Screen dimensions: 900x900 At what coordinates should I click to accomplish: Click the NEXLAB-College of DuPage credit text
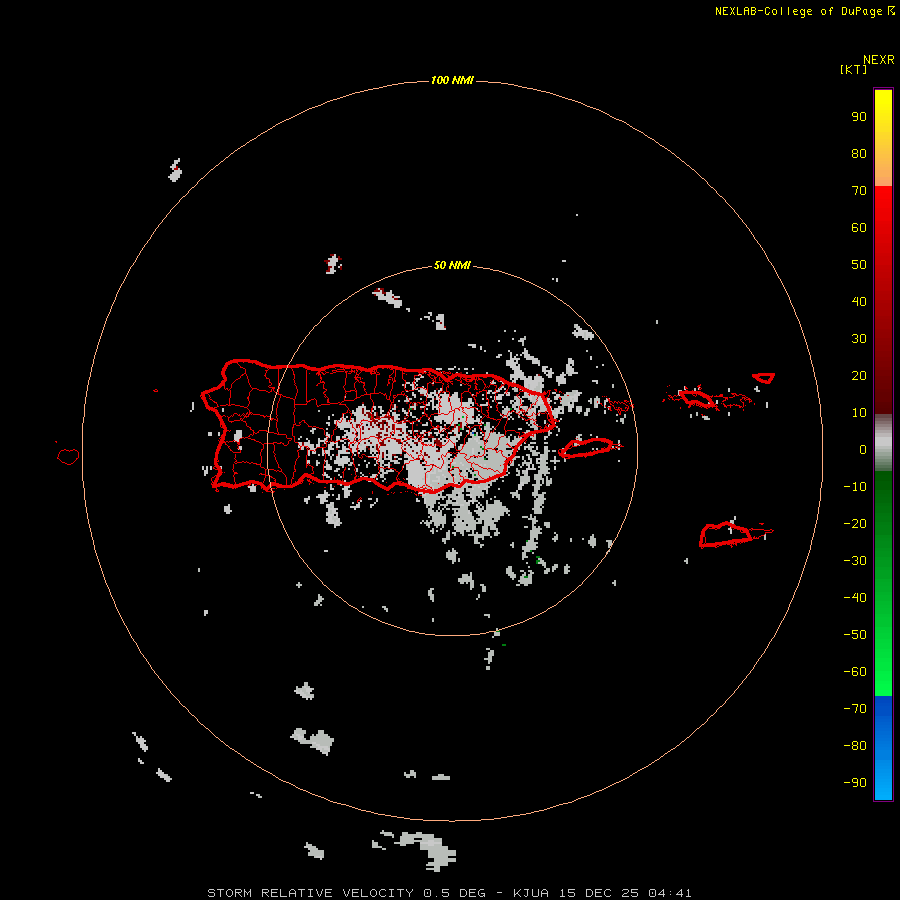(804, 11)
